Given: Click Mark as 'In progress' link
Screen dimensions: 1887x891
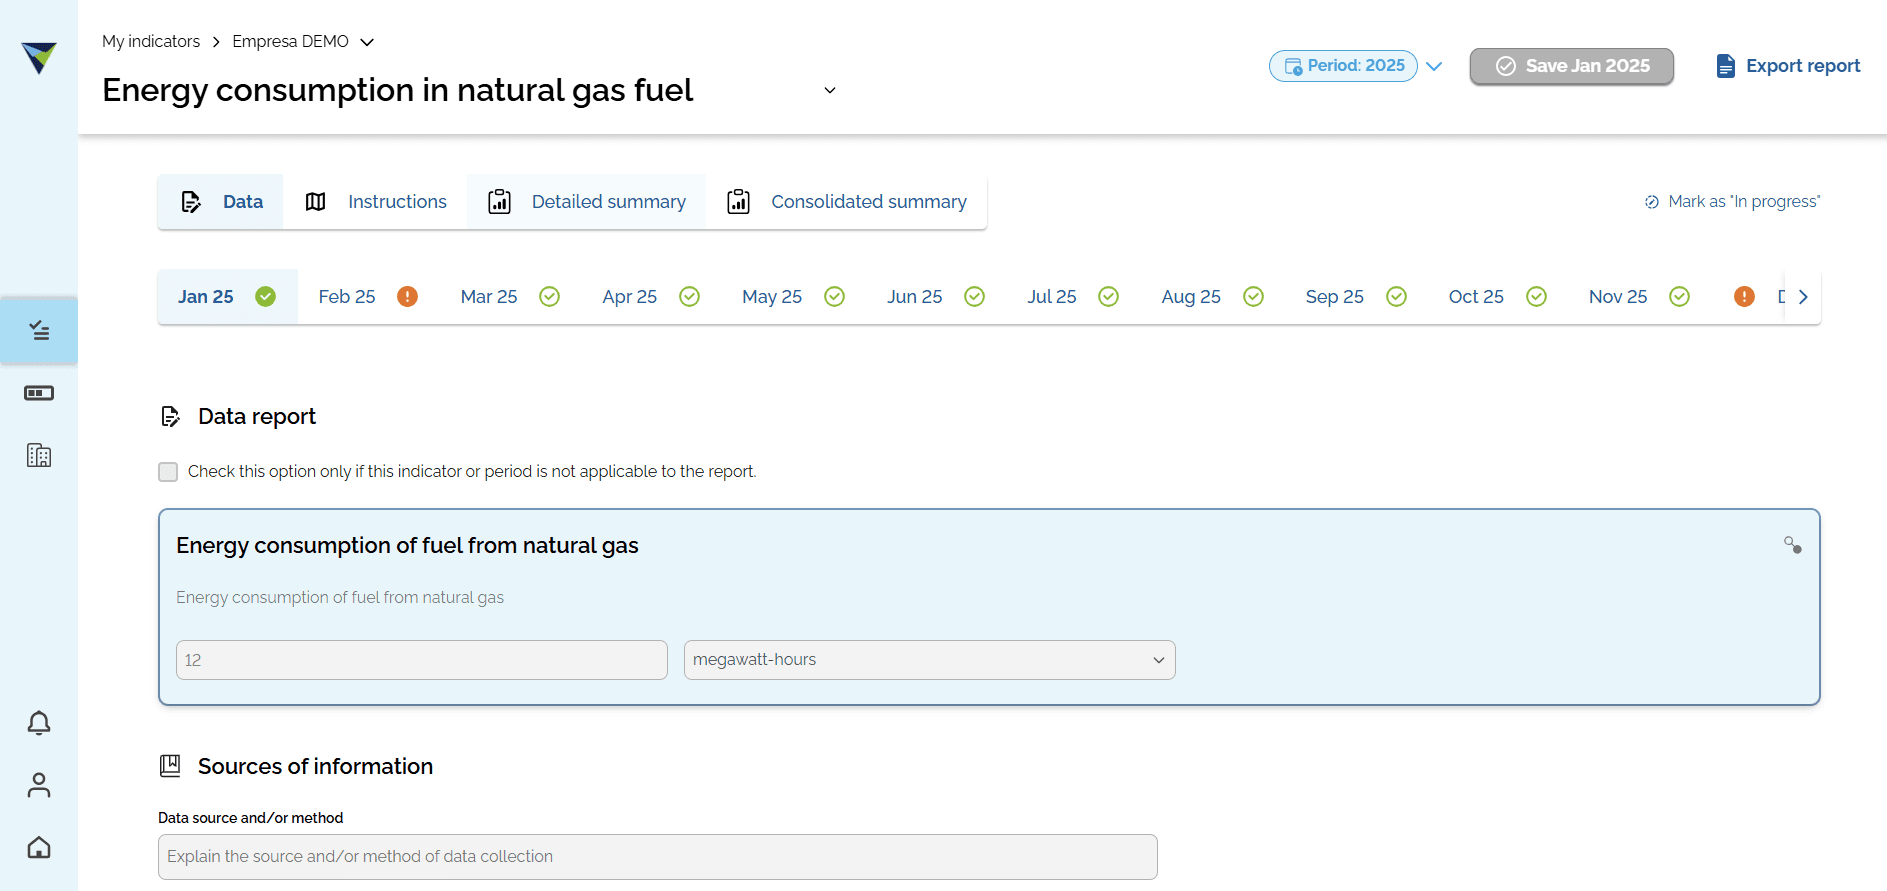Looking at the screenshot, I should point(1732,202).
